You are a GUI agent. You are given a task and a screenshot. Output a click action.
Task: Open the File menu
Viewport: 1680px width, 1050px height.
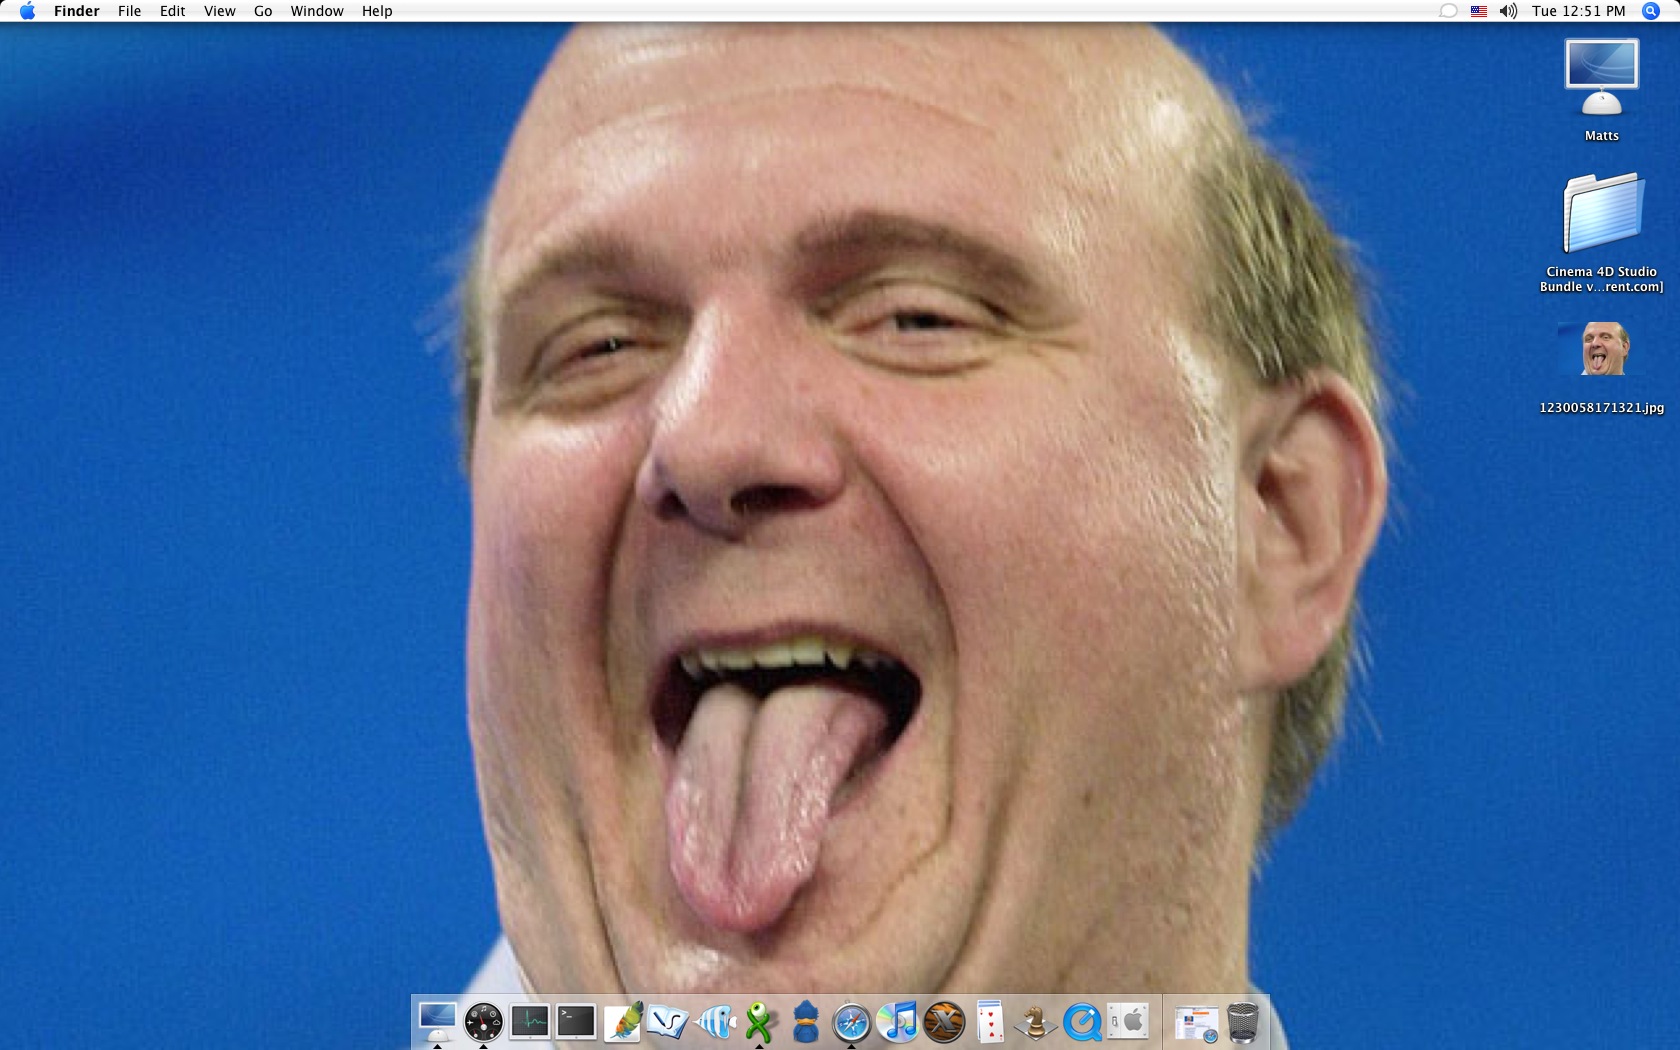tap(129, 11)
